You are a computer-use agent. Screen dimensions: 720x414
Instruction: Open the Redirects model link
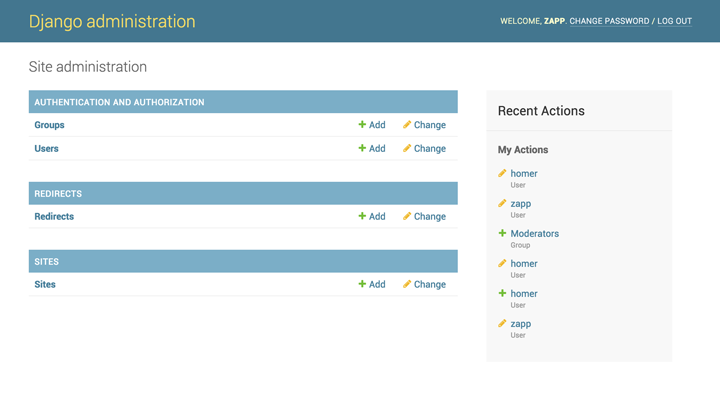point(54,216)
